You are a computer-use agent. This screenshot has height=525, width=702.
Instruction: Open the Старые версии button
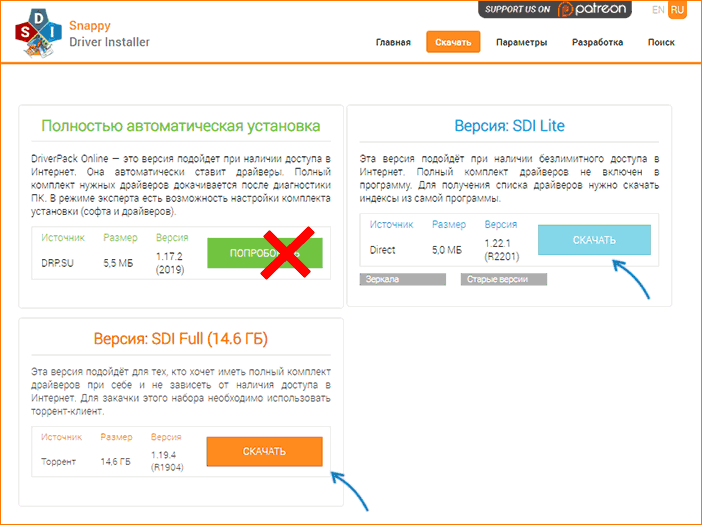504,279
